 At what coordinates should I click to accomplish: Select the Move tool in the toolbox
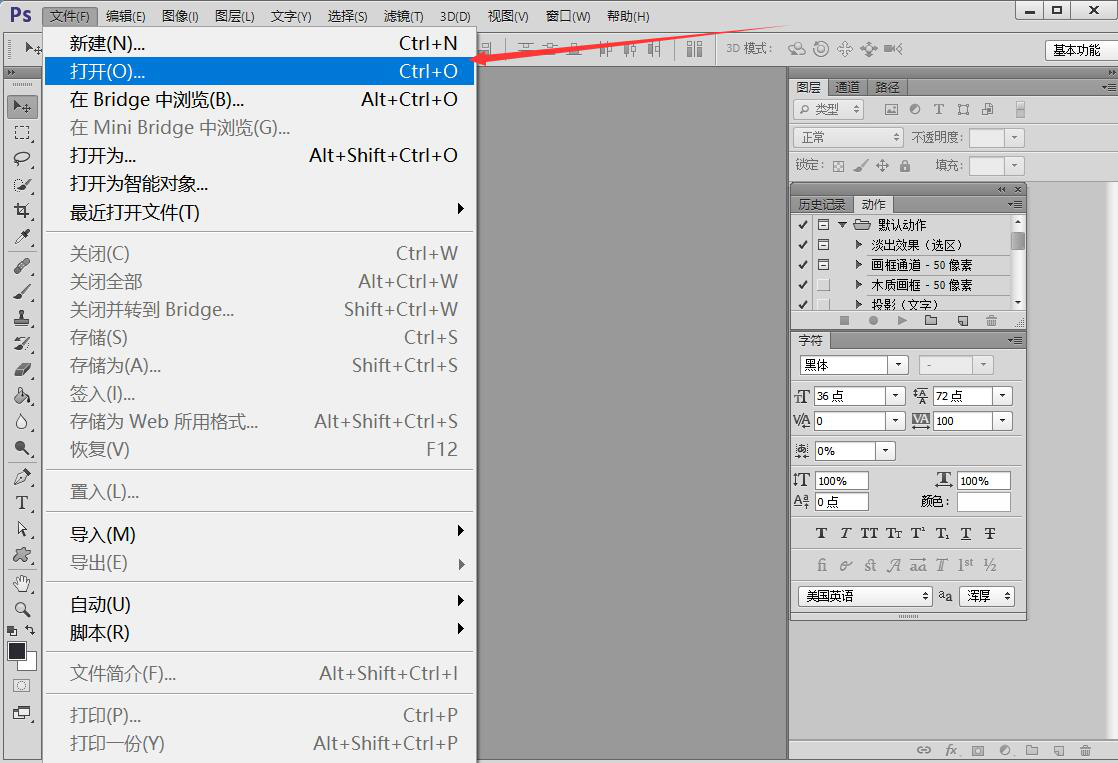(22, 106)
